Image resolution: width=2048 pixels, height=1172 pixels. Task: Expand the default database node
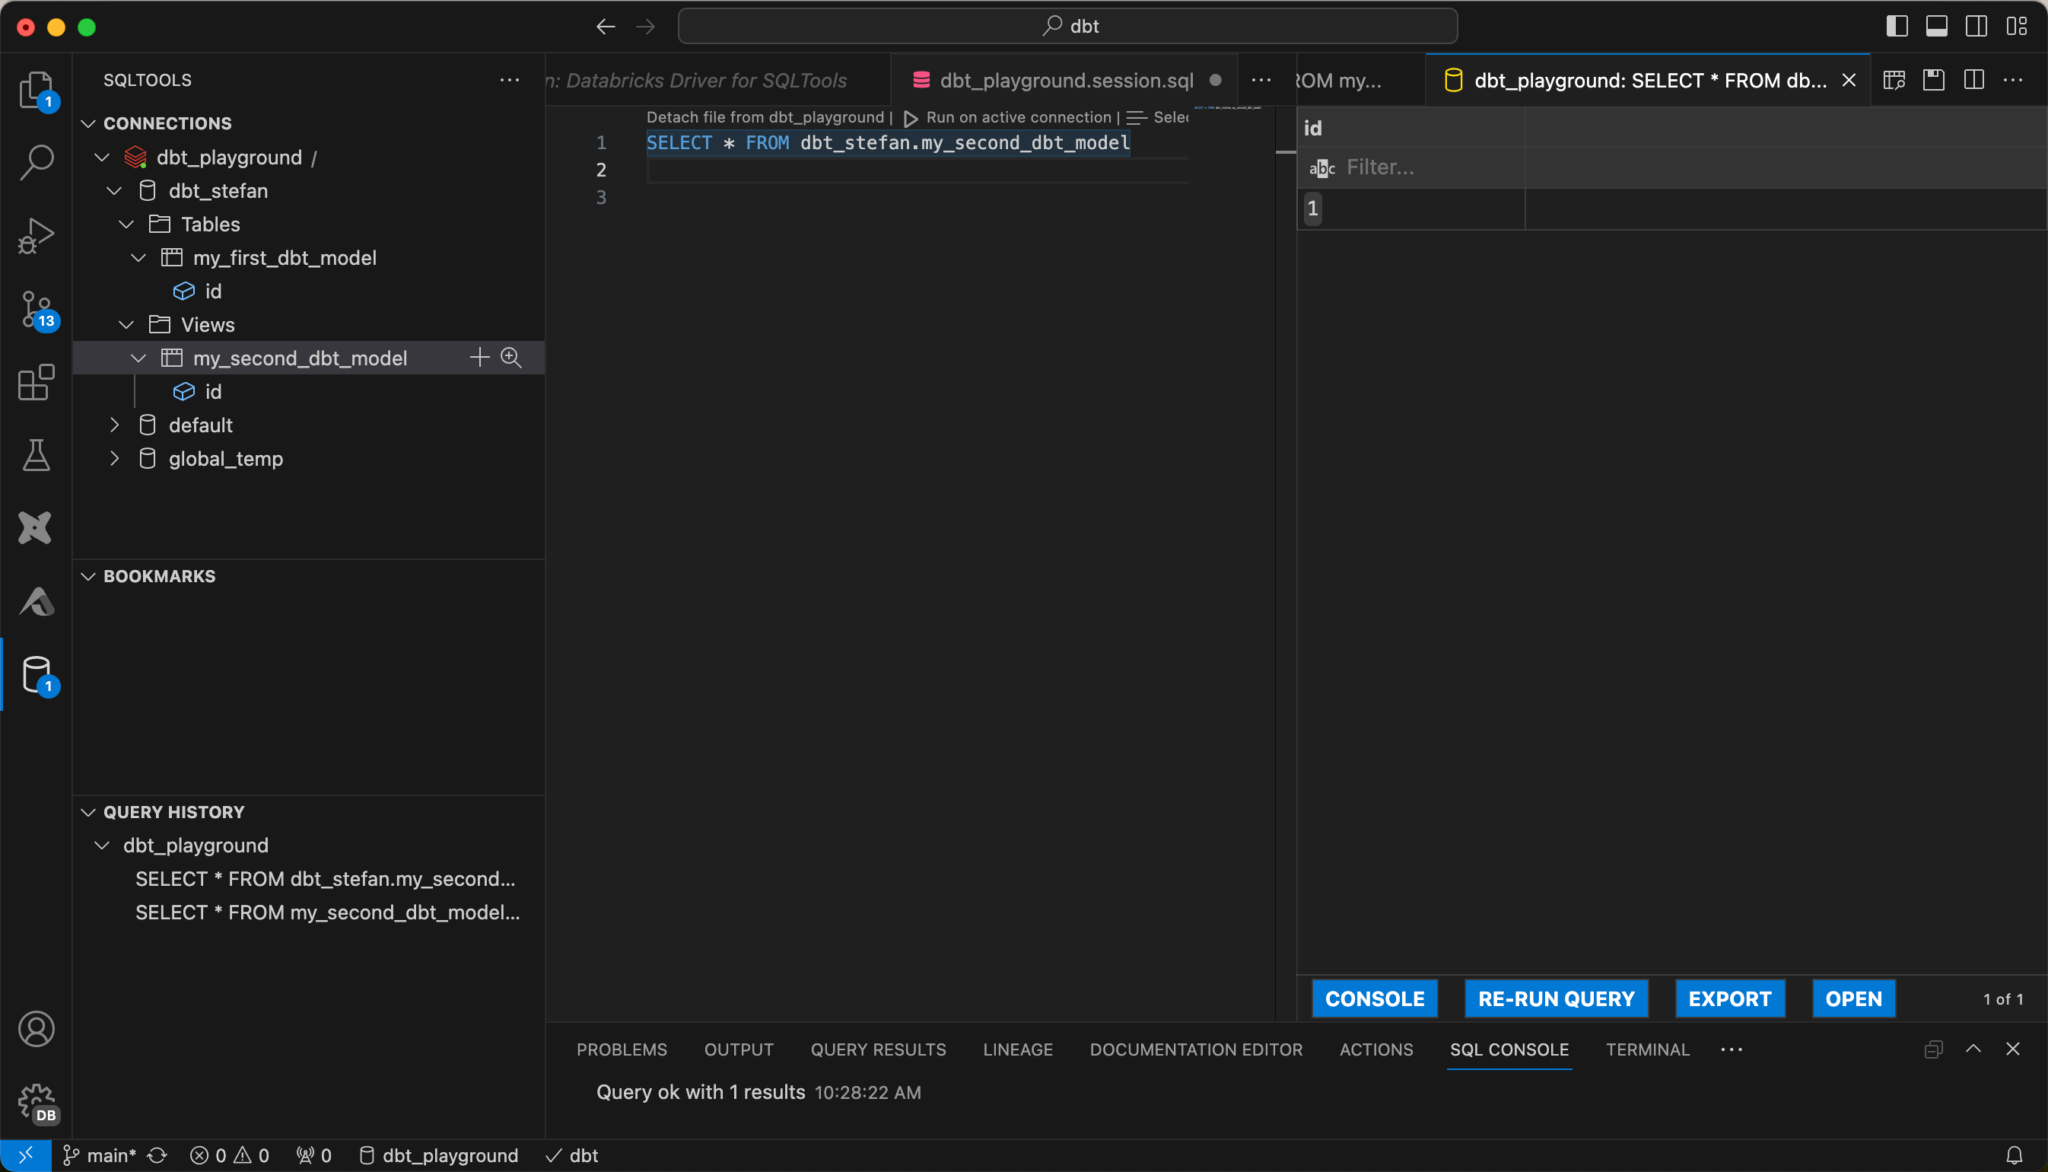[115, 425]
